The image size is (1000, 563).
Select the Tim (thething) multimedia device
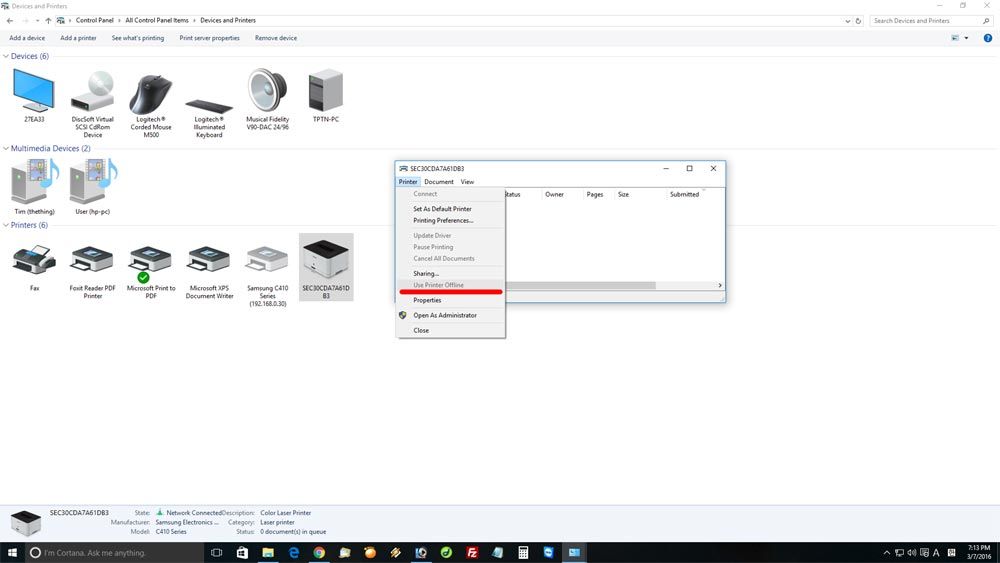[34, 182]
